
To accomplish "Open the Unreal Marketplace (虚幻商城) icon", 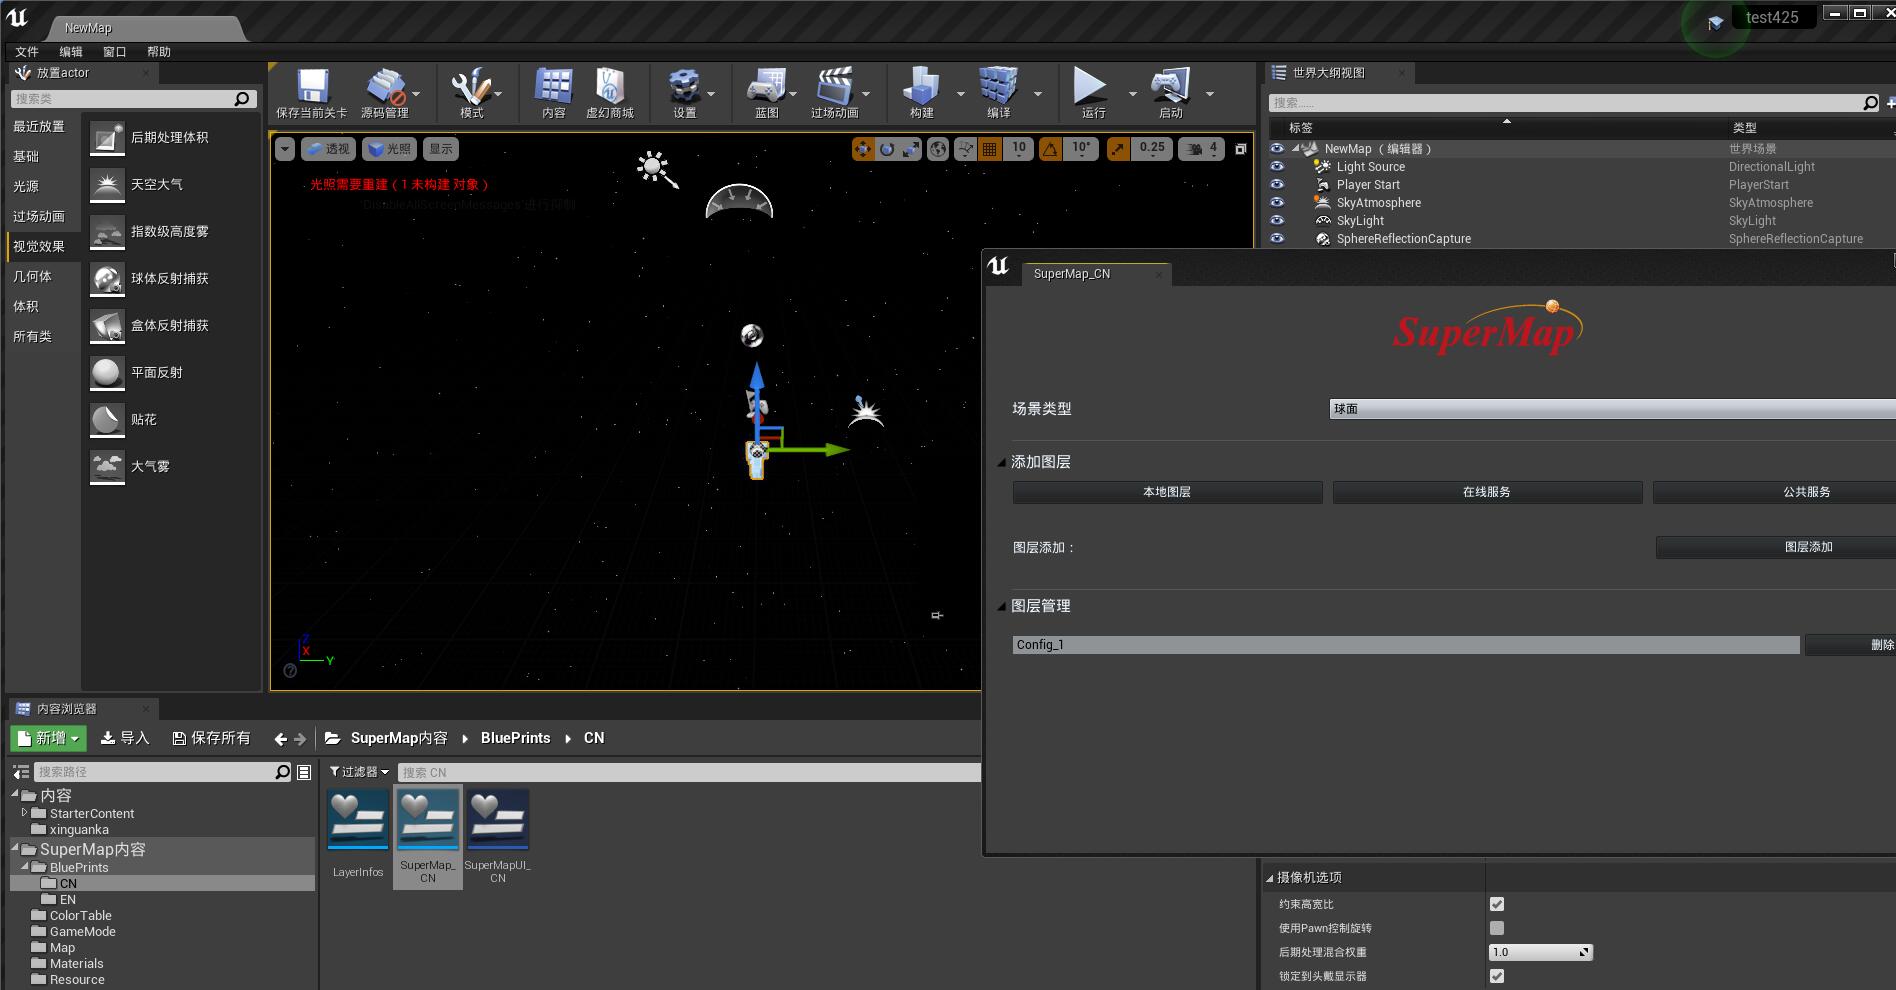I will 610,87.
